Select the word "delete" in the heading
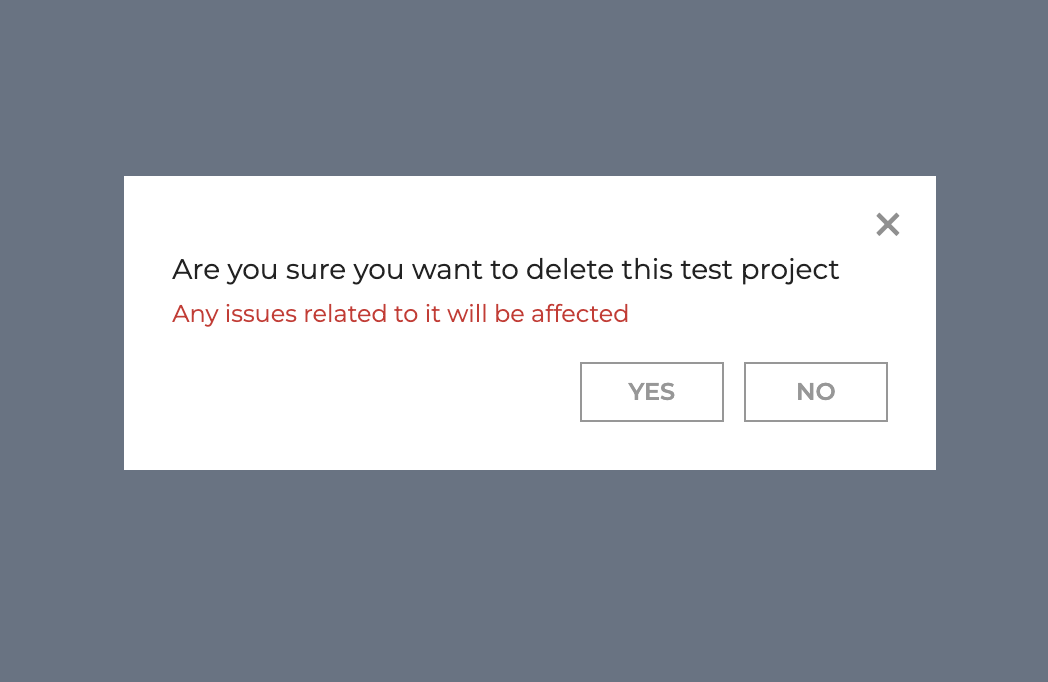This screenshot has width=1048, height=682. pyautogui.click(x=569, y=269)
